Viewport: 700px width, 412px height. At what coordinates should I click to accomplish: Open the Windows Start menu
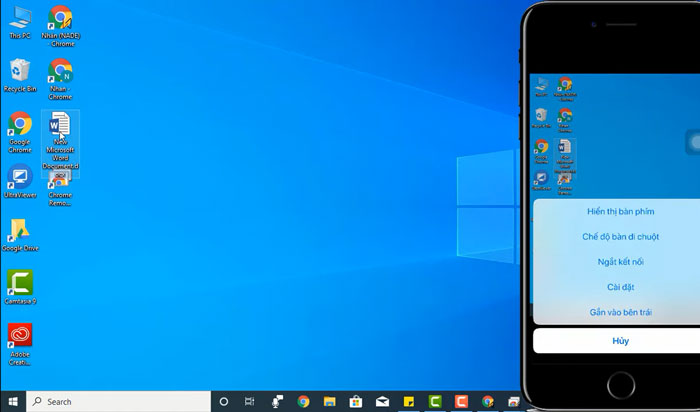(13, 401)
